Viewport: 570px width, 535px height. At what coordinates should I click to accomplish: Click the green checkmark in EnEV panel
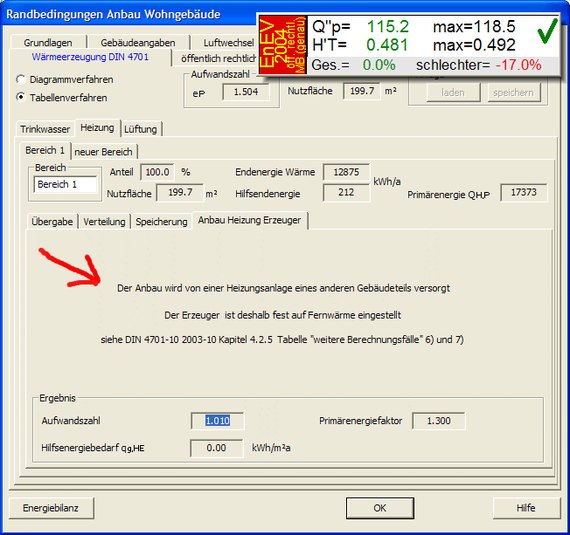547,32
